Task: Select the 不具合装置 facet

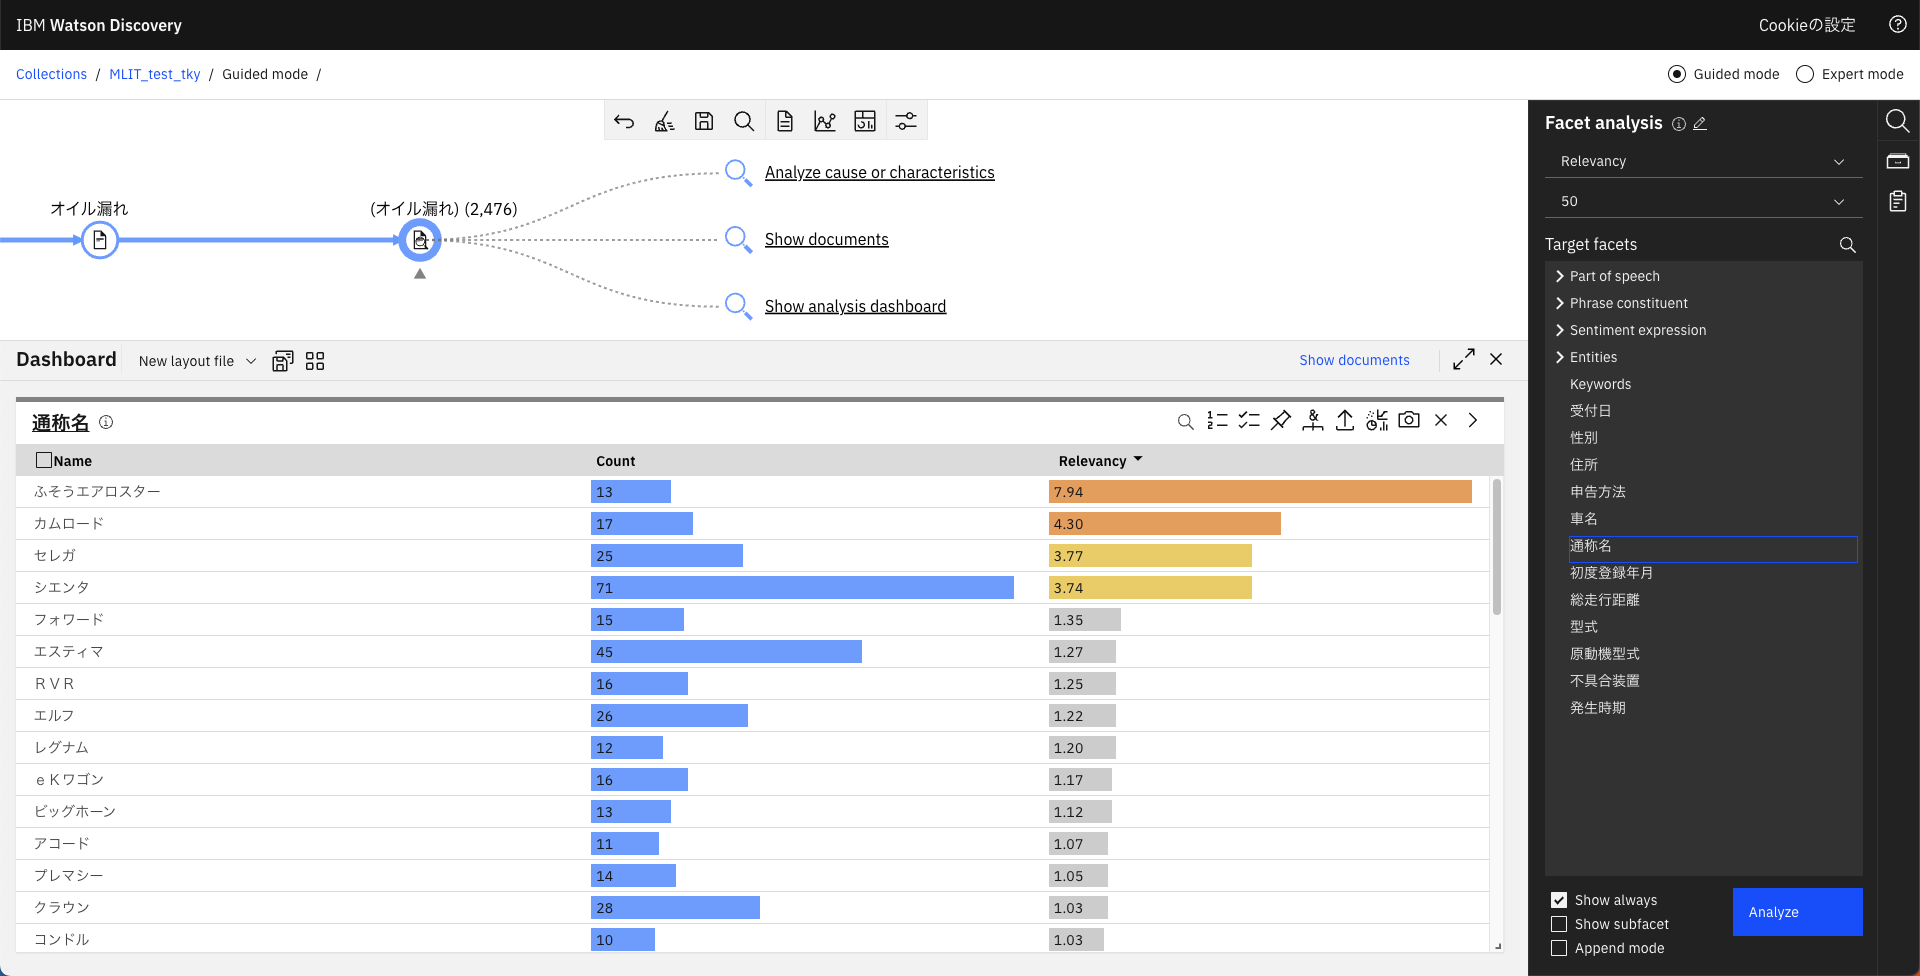Action: click(1604, 681)
